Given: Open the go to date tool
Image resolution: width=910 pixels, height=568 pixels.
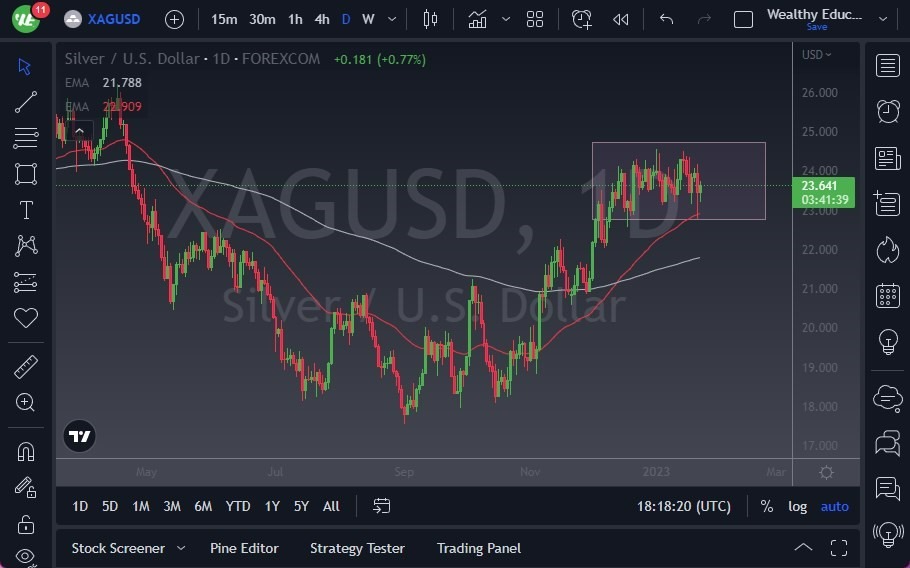Looking at the screenshot, I should pyautogui.click(x=381, y=506).
